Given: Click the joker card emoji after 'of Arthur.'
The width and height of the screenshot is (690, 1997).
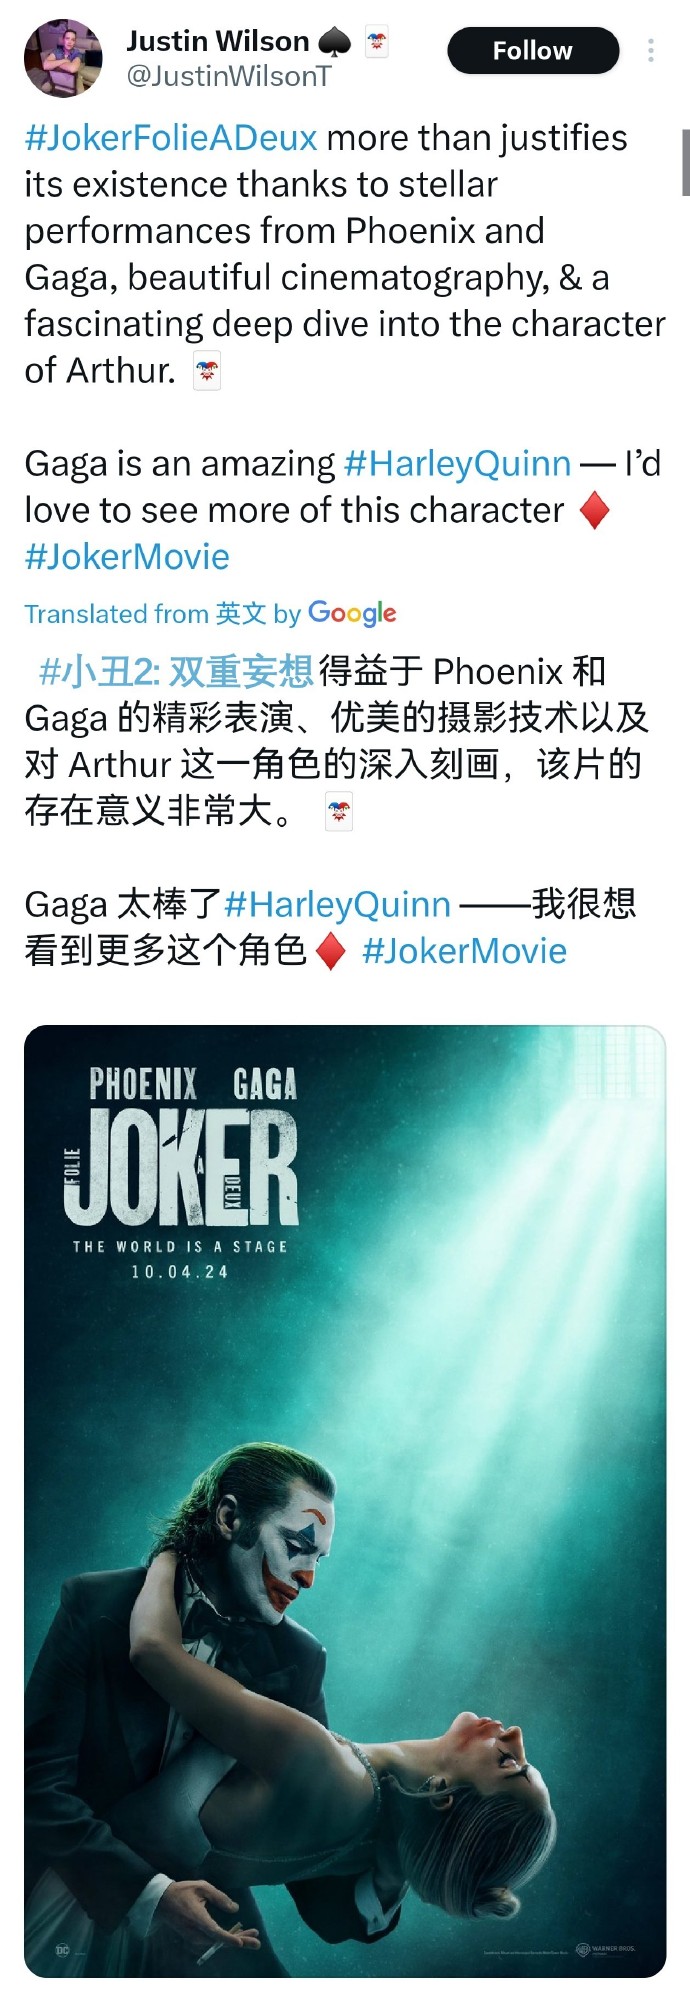Looking at the screenshot, I should click(206, 370).
